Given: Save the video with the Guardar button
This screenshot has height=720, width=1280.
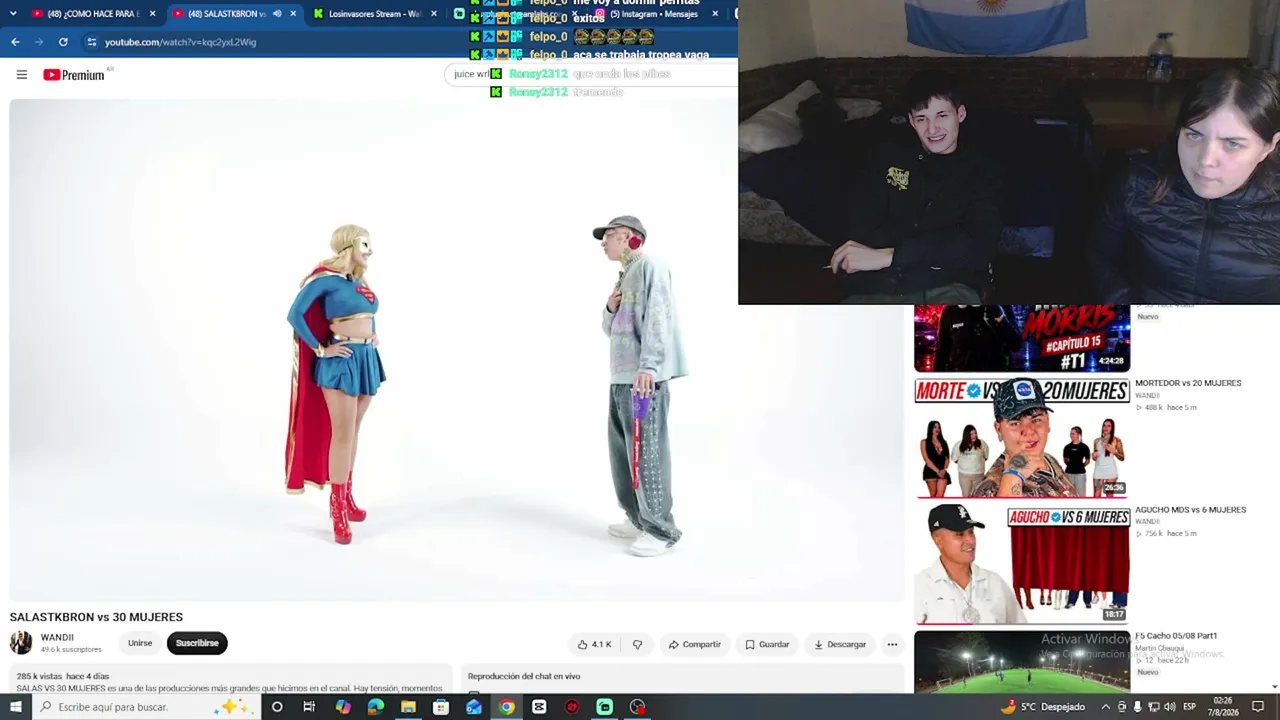Looking at the screenshot, I should [x=768, y=644].
